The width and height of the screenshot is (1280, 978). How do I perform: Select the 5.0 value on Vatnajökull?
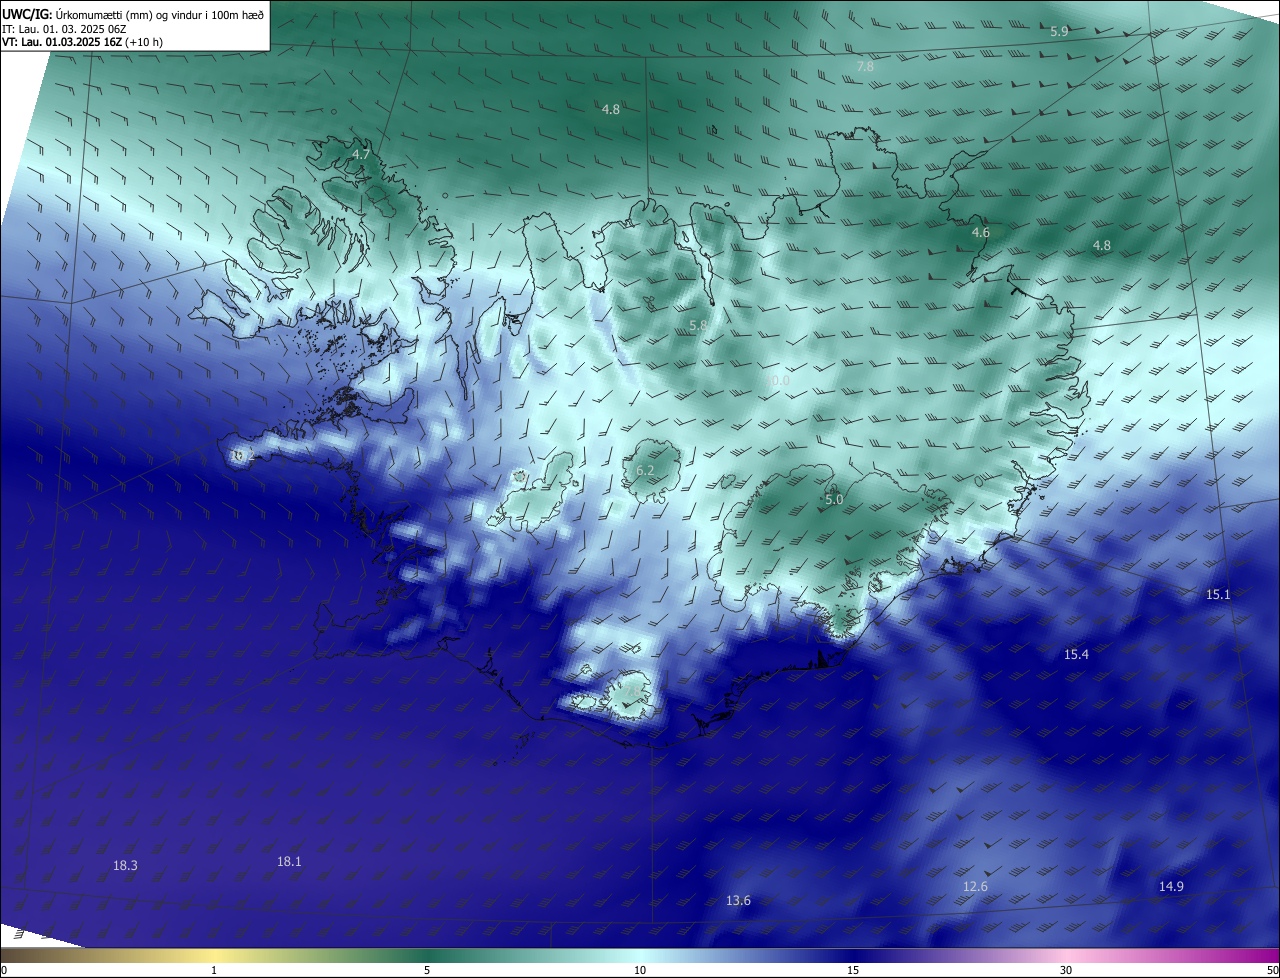(834, 499)
